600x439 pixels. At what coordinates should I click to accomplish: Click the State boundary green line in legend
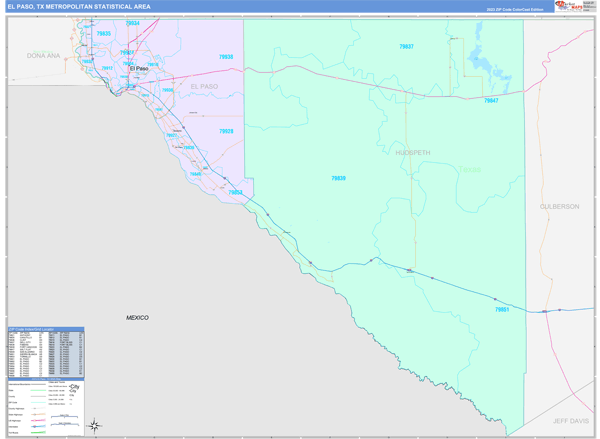[x=38, y=390]
